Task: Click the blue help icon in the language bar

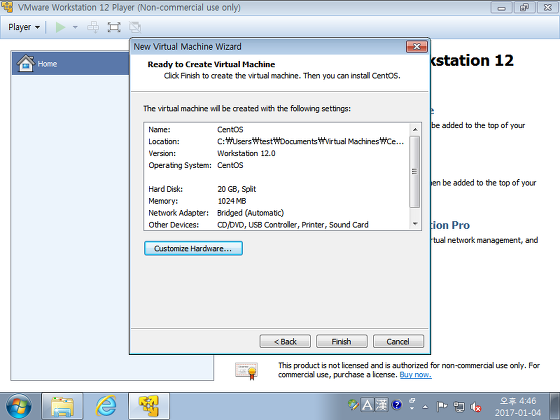Action: point(397,405)
